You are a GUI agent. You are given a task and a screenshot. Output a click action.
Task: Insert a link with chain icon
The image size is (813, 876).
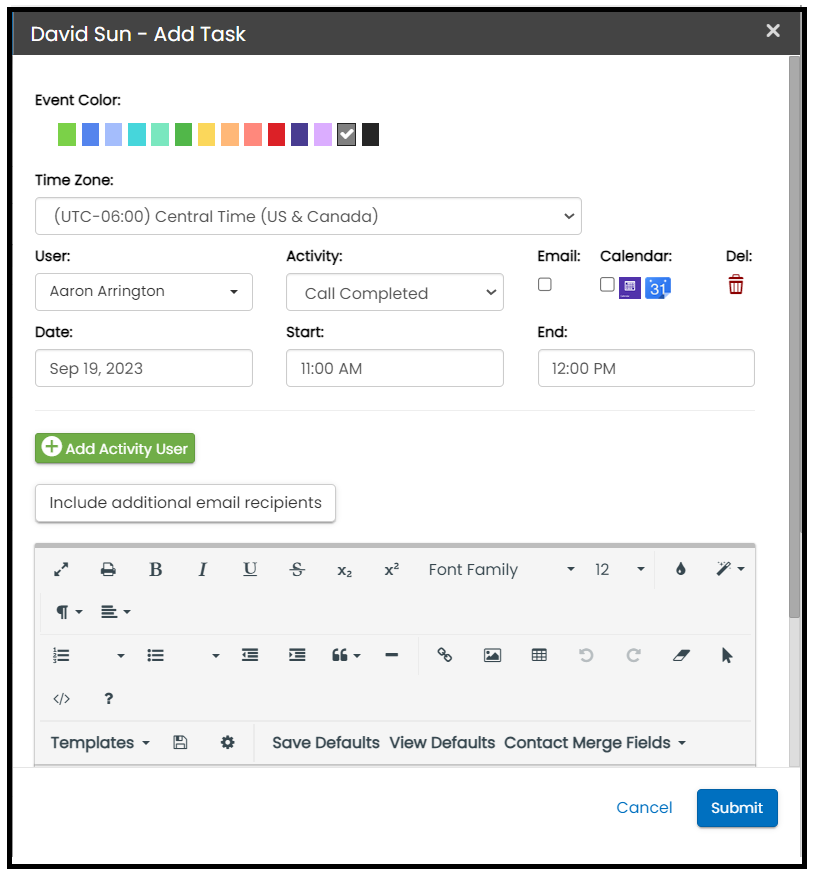[445, 655]
